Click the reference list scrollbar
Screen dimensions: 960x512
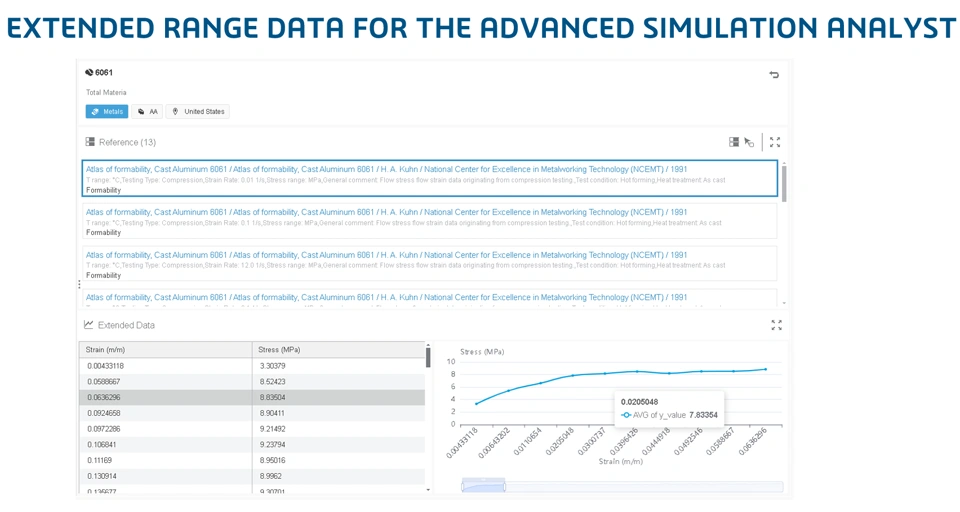[784, 183]
